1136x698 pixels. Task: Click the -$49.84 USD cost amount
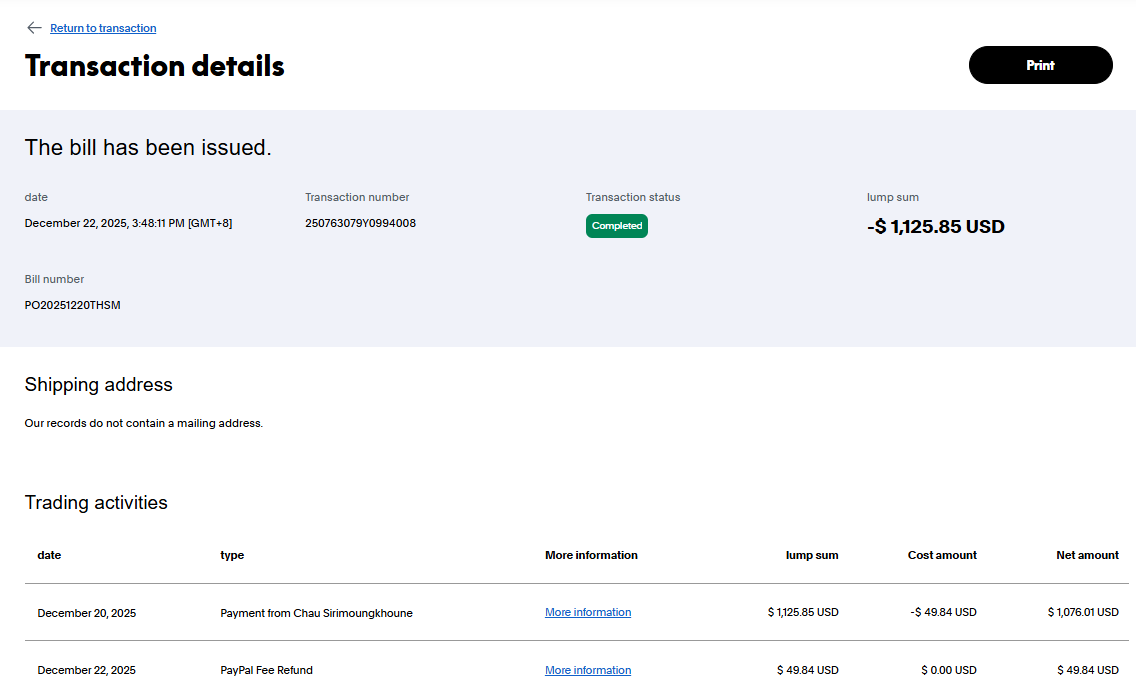click(943, 612)
